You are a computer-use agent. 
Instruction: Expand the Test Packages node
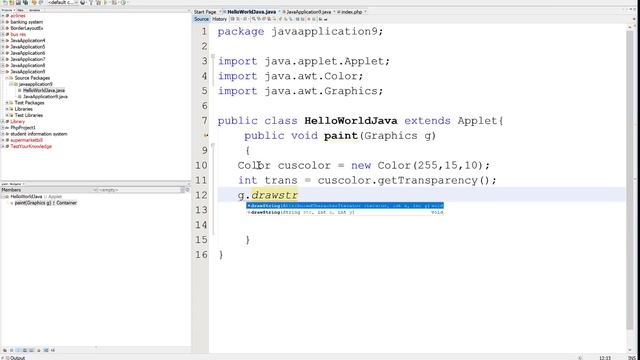pos(7,102)
